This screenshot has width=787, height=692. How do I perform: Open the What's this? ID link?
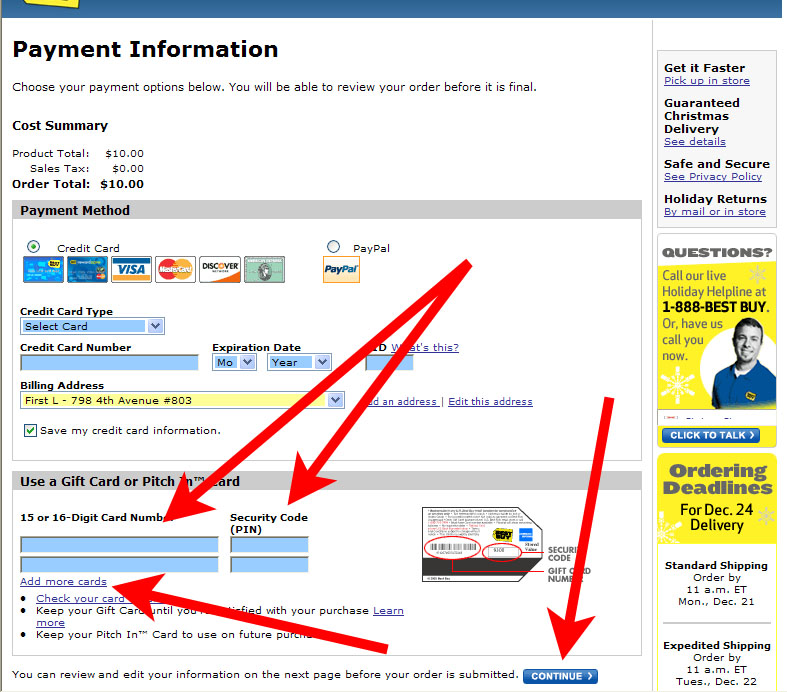tap(425, 347)
